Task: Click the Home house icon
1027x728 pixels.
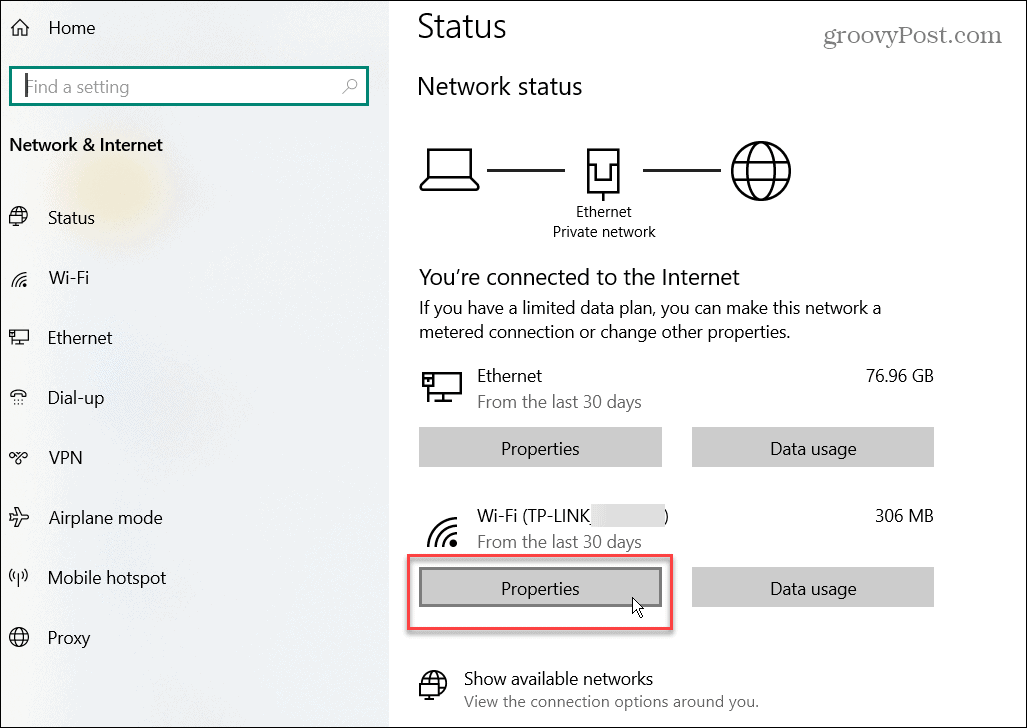Action: coord(20,27)
